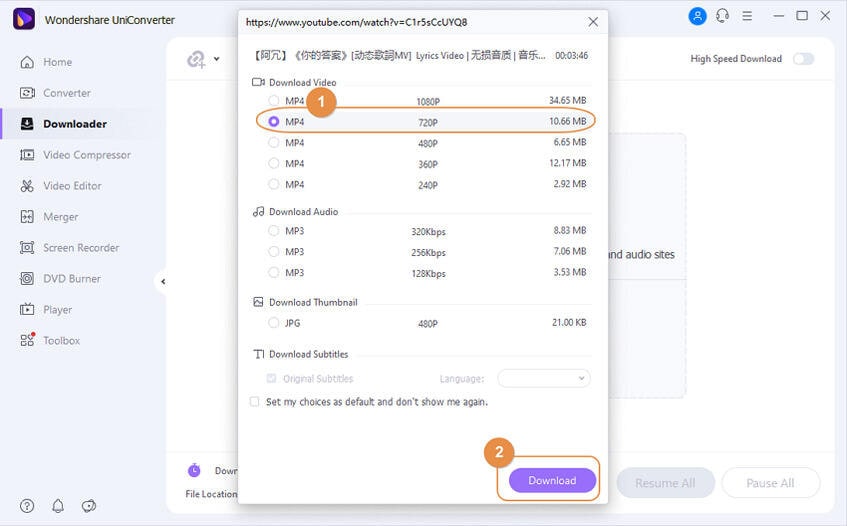The height and width of the screenshot is (526, 847).
Task: Click the paste URL link icon
Action: point(196,59)
